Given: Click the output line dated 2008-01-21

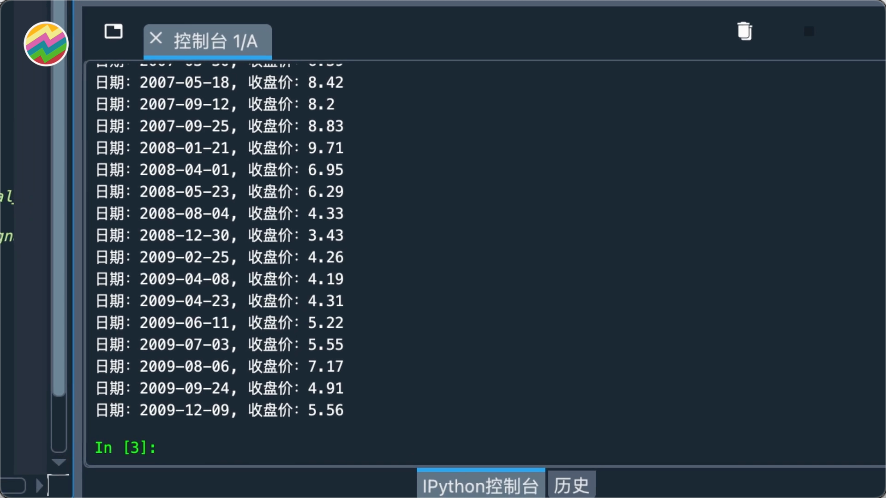Looking at the screenshot, I should coord(219,148).
